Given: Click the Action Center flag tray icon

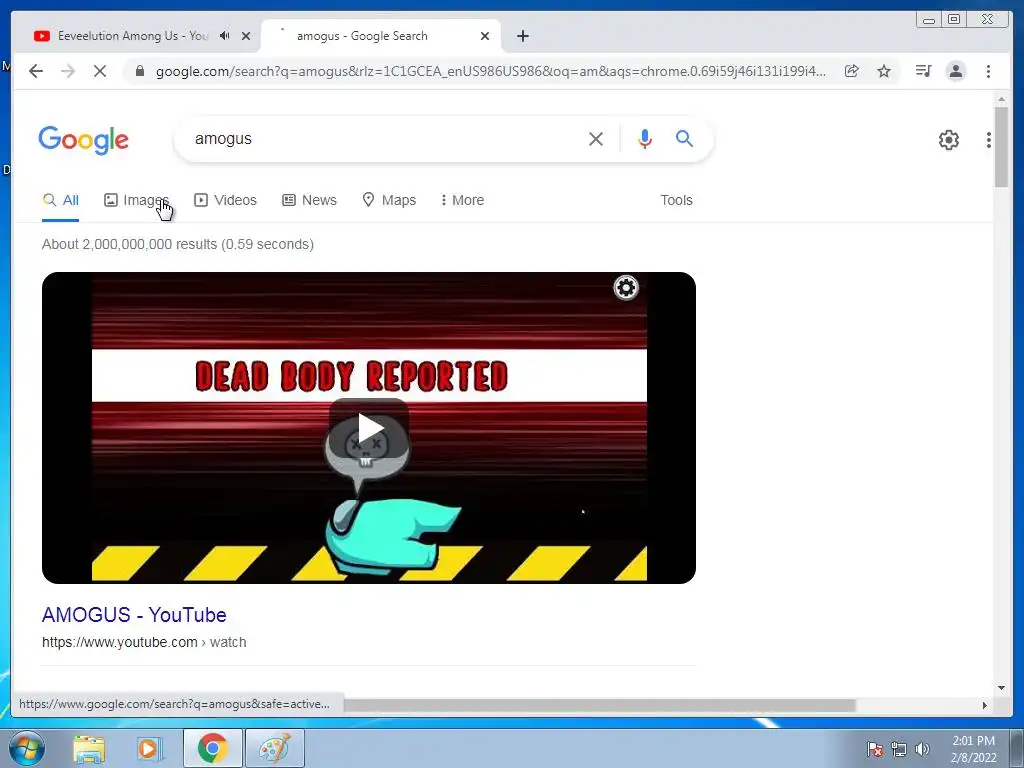Looking at the screenshot, I should click(874, 749).
